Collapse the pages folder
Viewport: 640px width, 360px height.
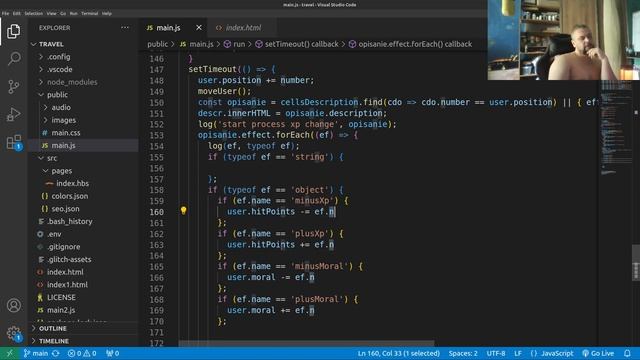(83, 171)
